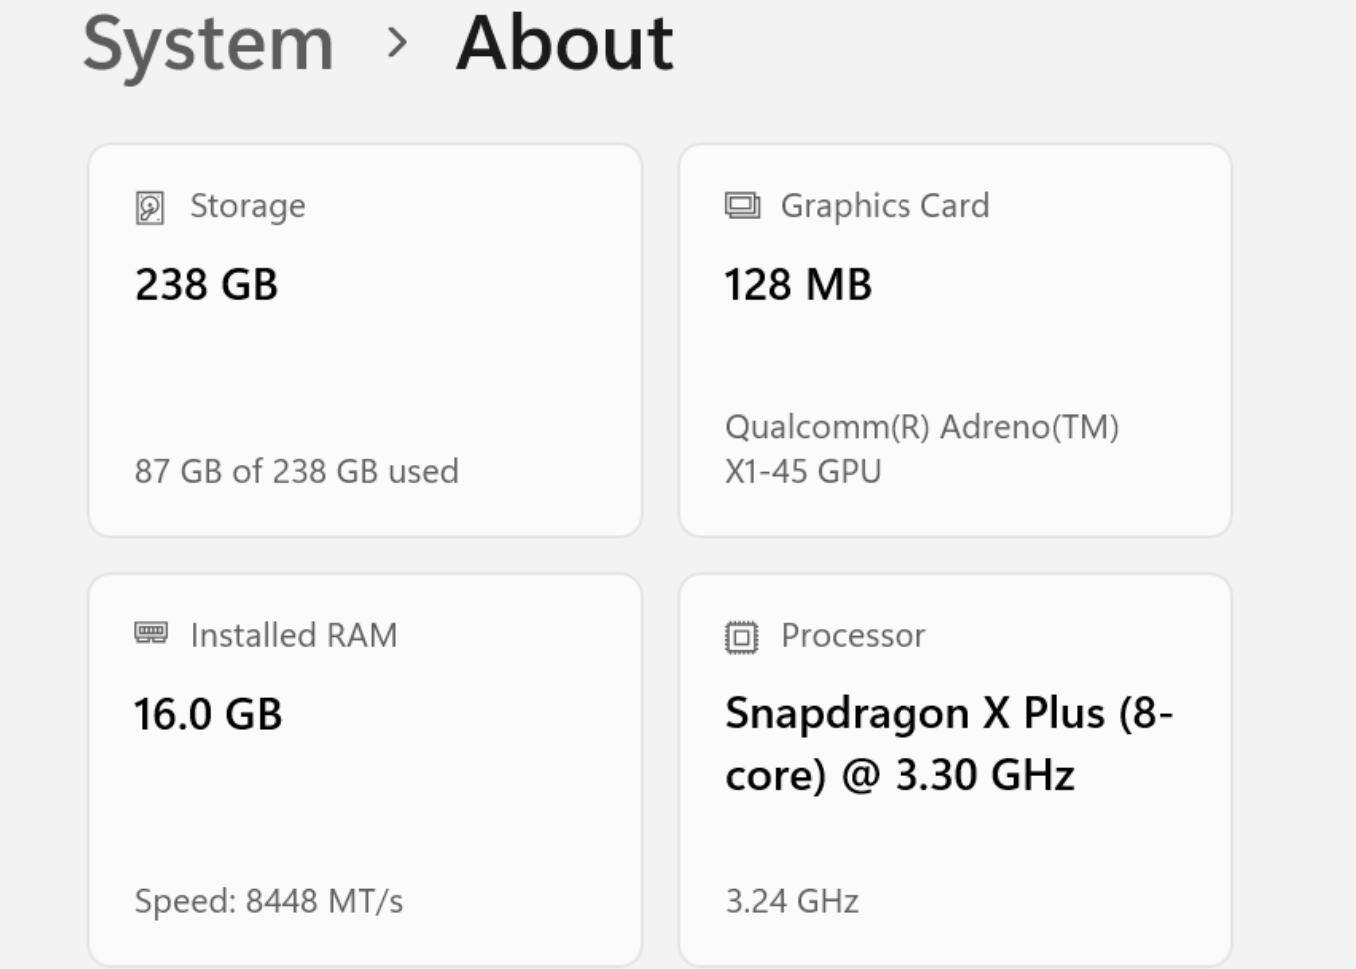Click the Storage card label
This screenshot has width=1356, height=969.
[248, 206]
